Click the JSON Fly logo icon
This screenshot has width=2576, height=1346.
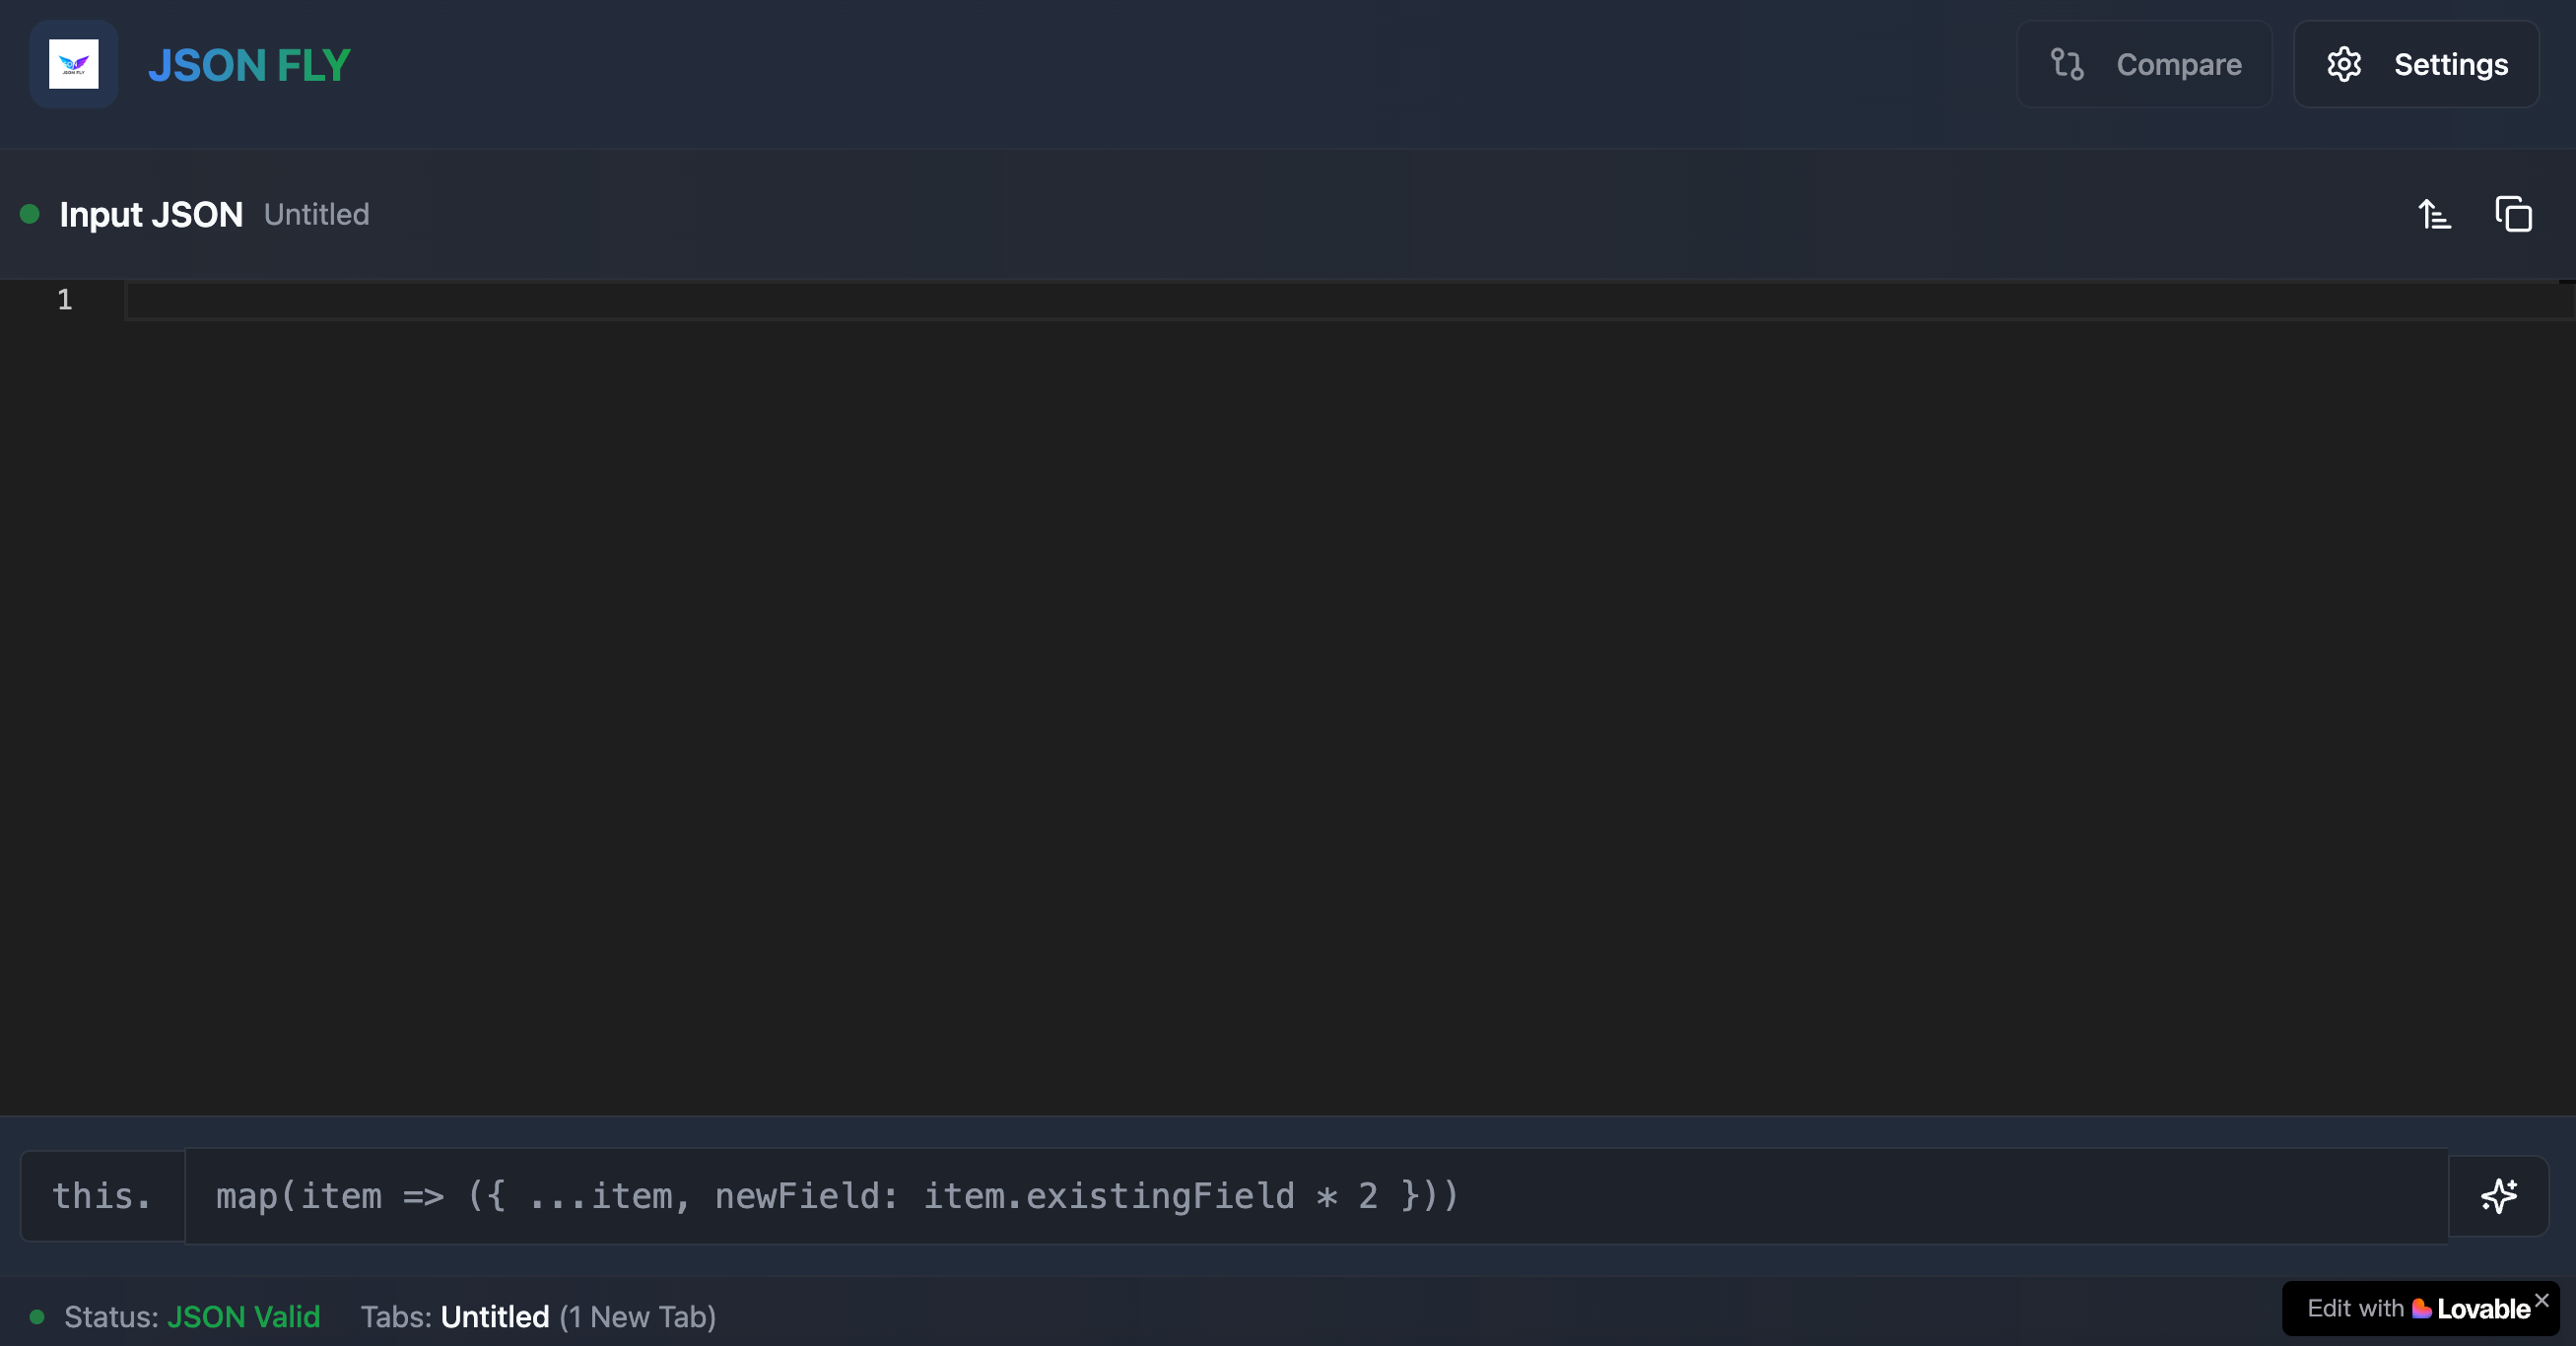(x=73, y=64)
